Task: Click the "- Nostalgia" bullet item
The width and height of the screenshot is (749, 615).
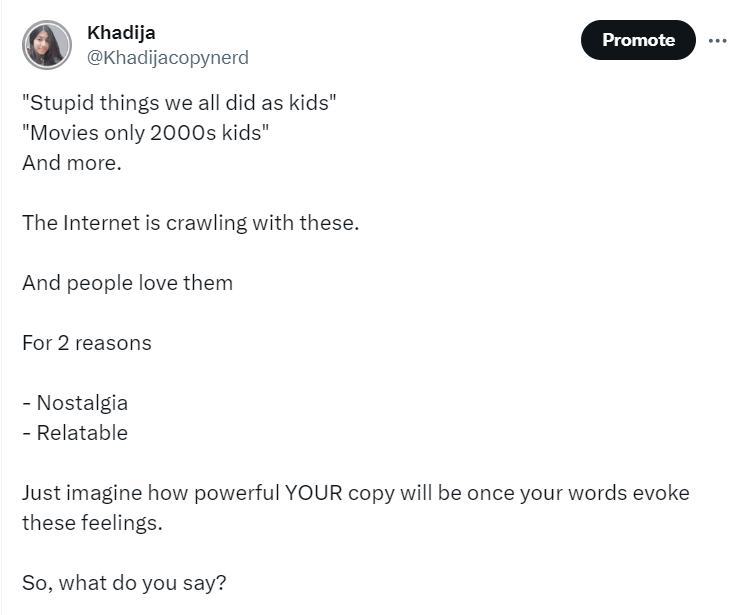Action: pyautogui.click(x=75, y=403)
